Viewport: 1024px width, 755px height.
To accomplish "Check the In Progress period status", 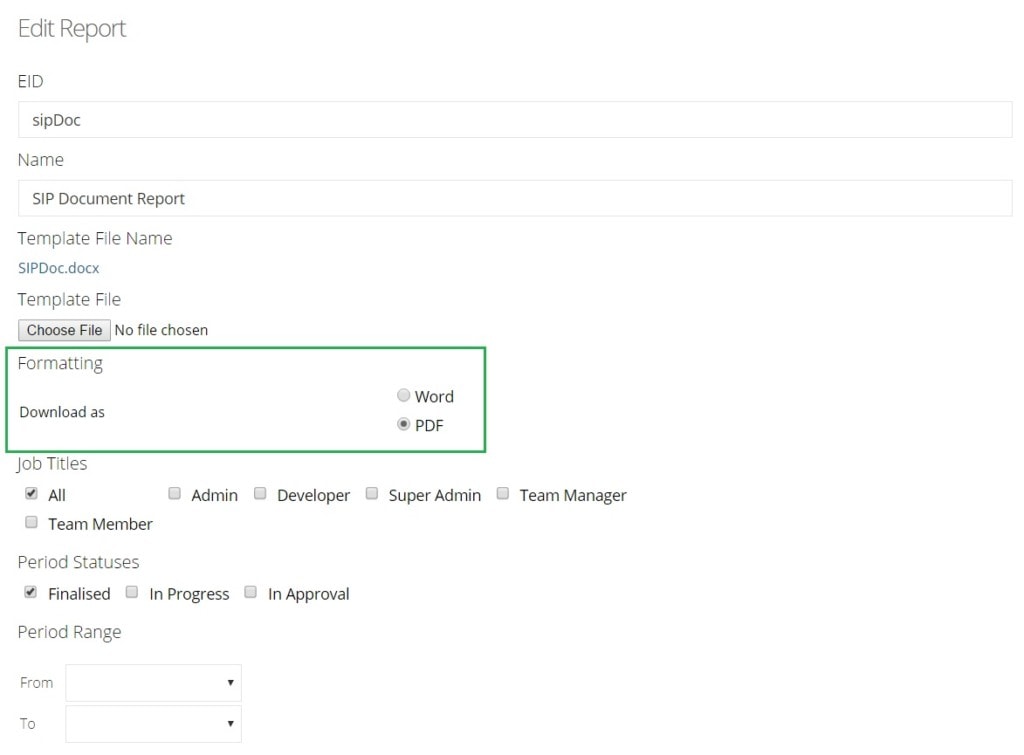I will pos(132,592).
